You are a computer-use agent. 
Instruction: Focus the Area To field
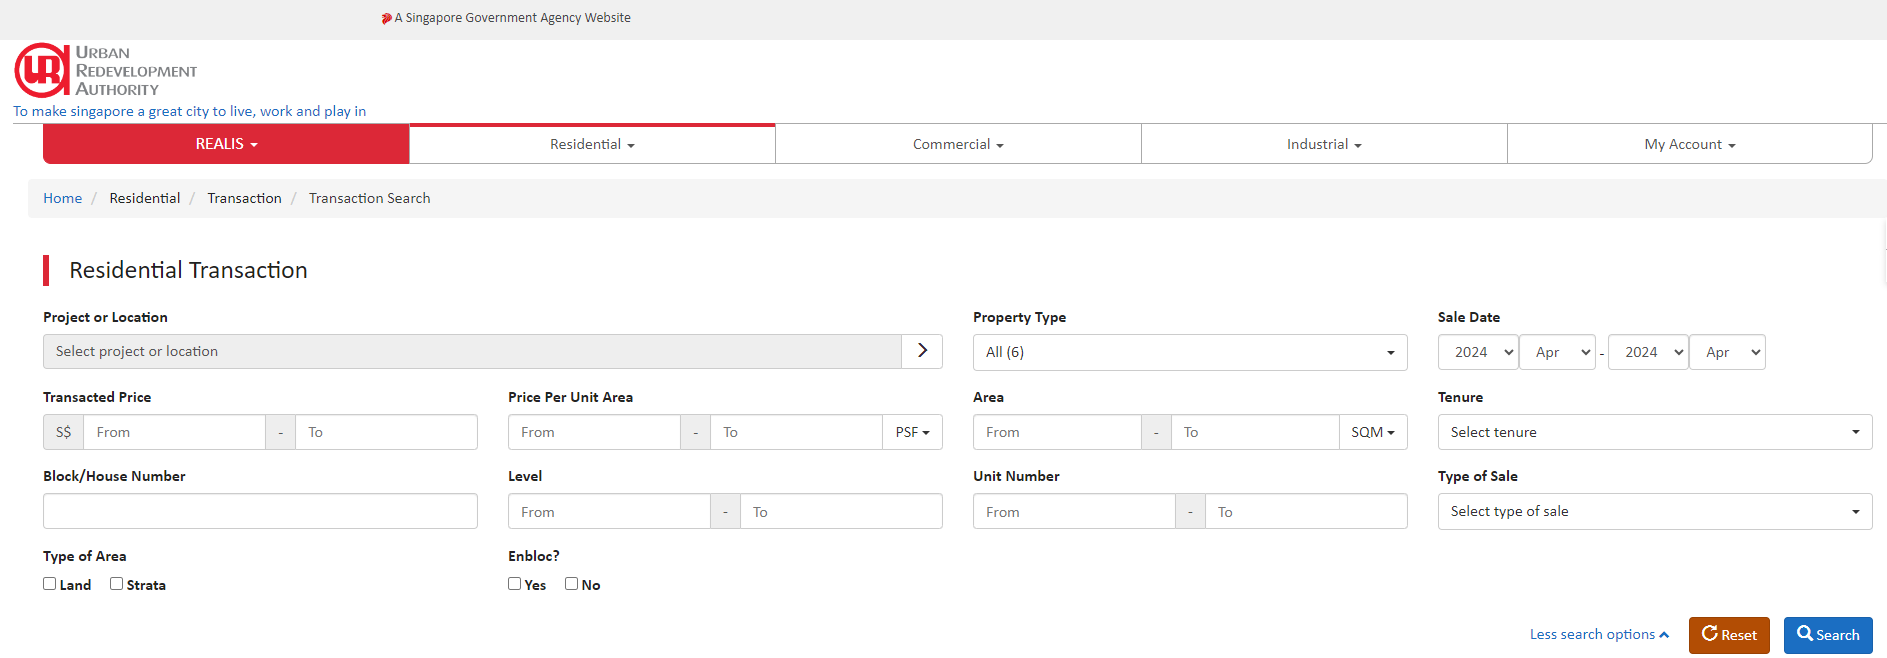[x=1255, y=432]
